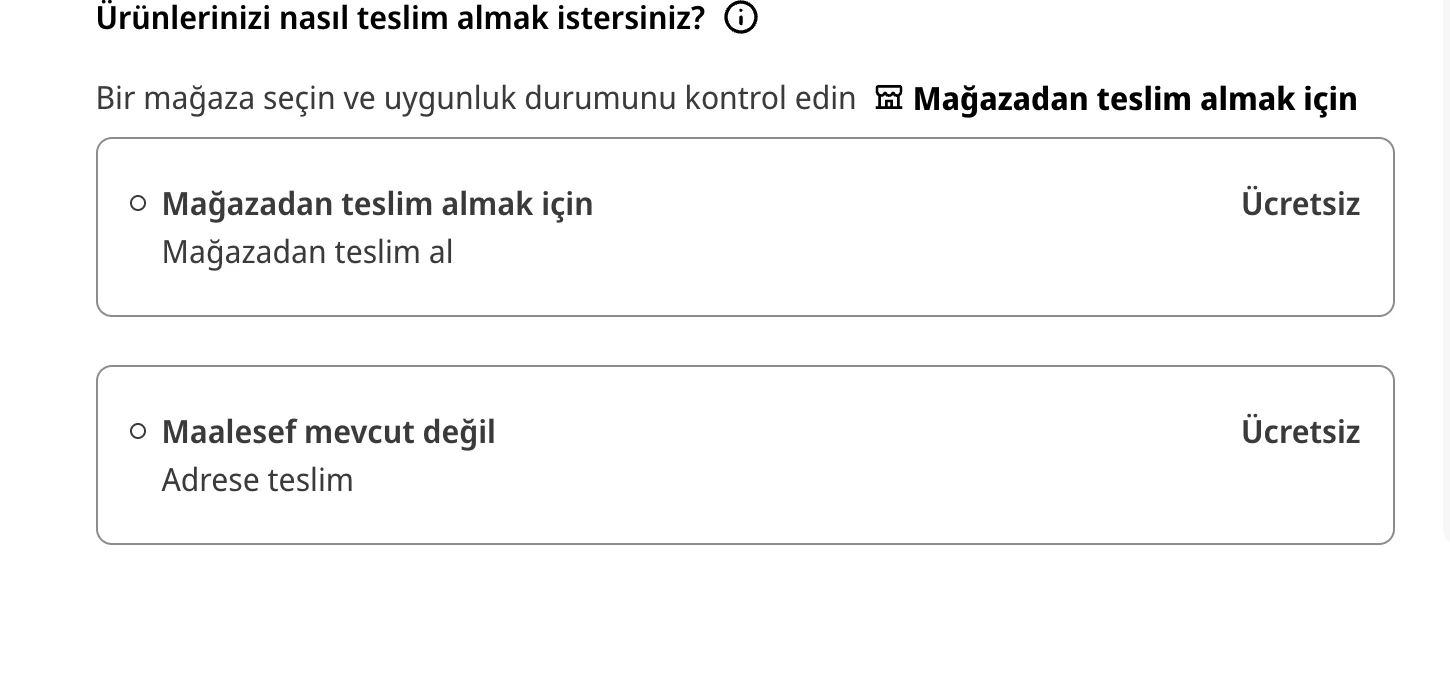Click the Mağazadan teslim al subtitle
The width and height of the screenshot is (1450, 676).
coord(307,252)
